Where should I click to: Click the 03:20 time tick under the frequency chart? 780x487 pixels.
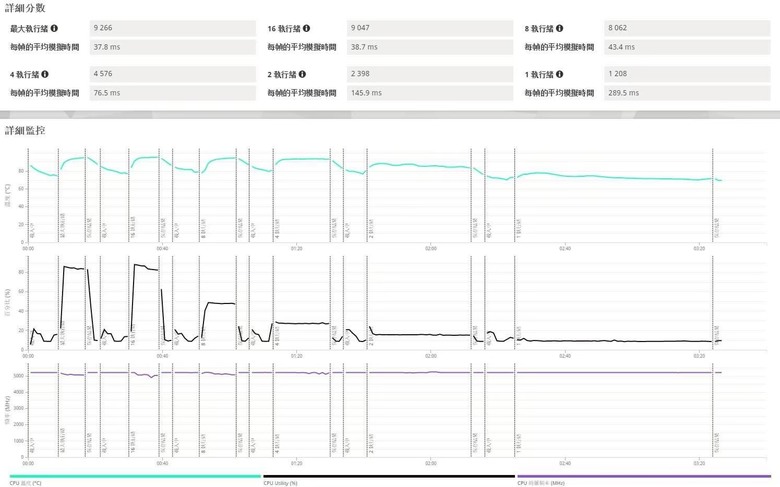click(699, 463)
